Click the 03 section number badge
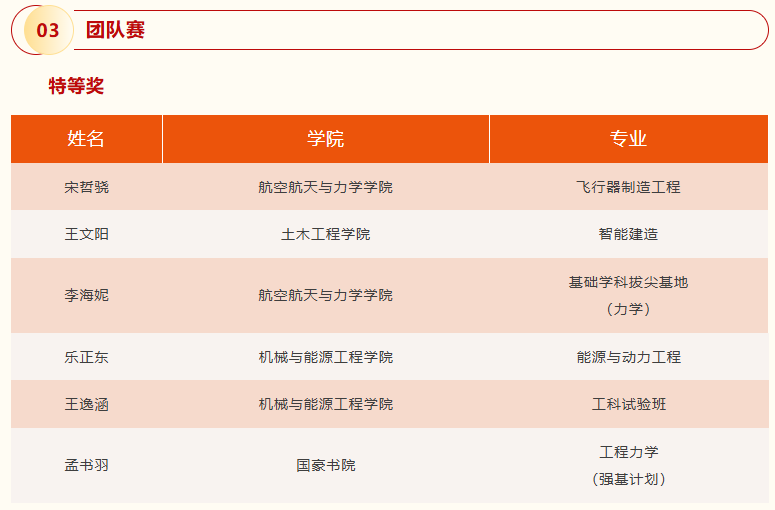Screen dimensions: 775x510 tap(48, 30)
